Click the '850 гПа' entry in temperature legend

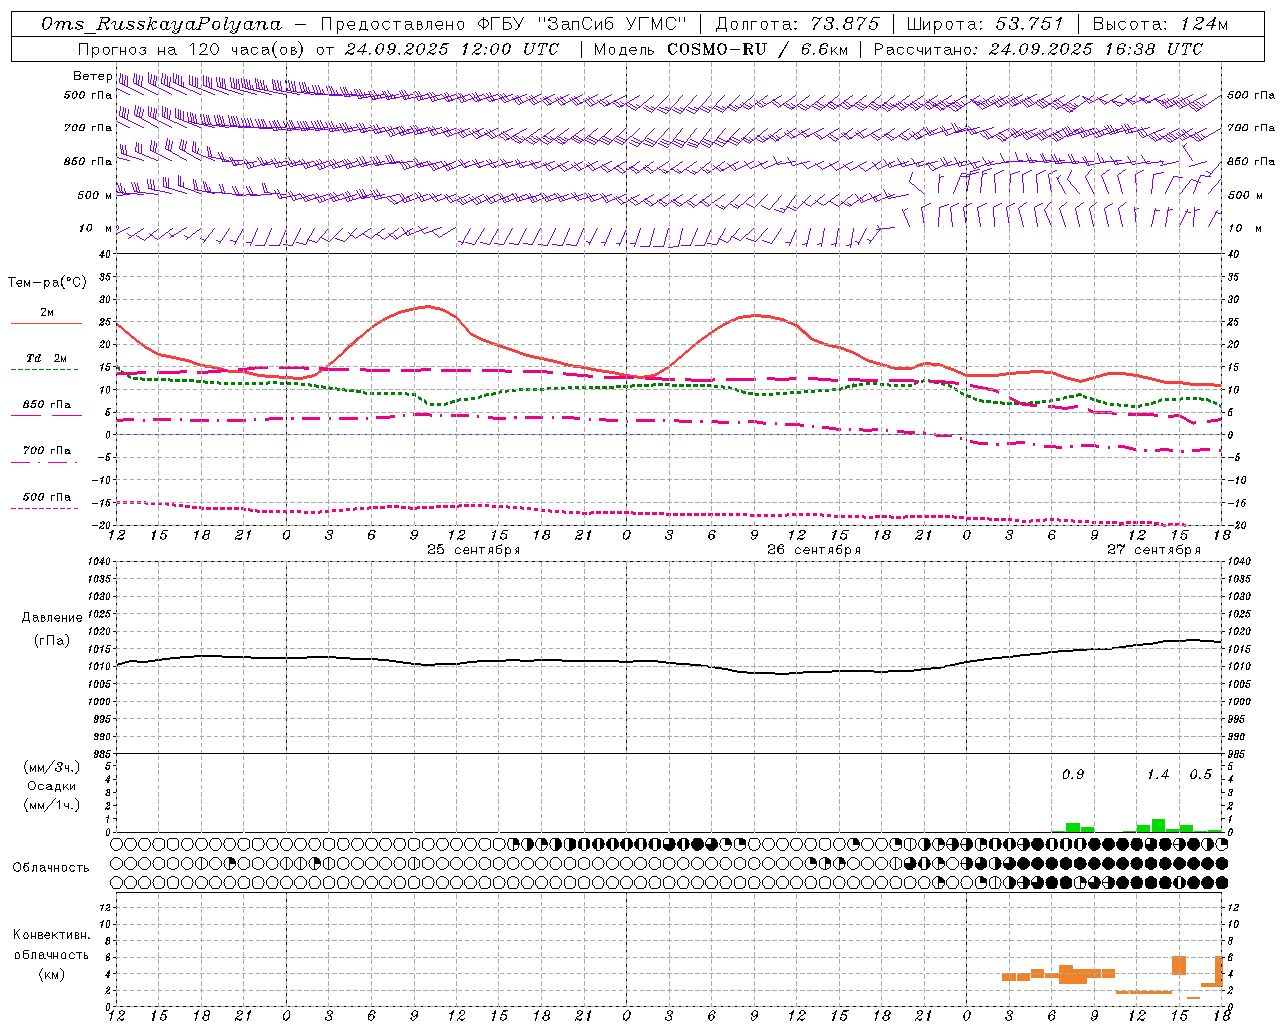click(x=46, y=405)
